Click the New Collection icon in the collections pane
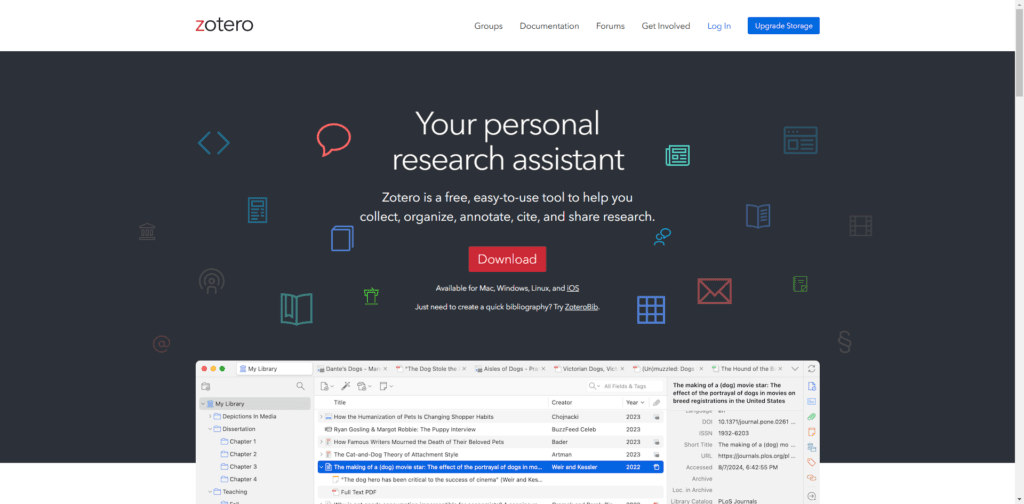 coord(206,386)
